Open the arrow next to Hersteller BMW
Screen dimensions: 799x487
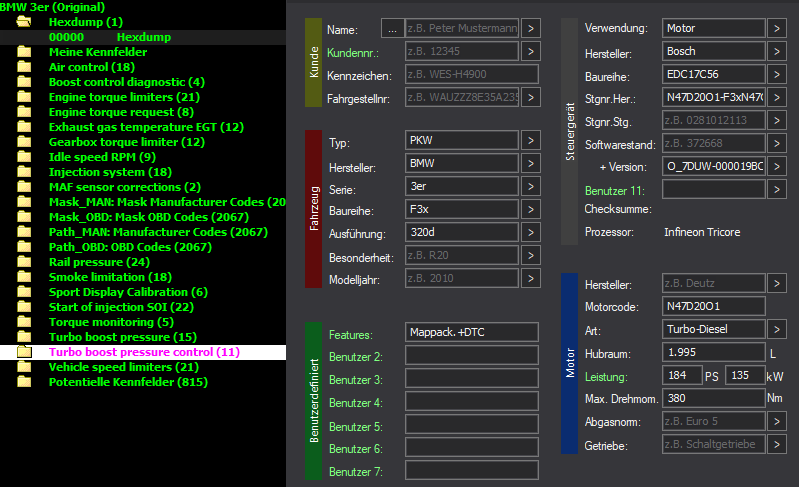coord(531,163)
